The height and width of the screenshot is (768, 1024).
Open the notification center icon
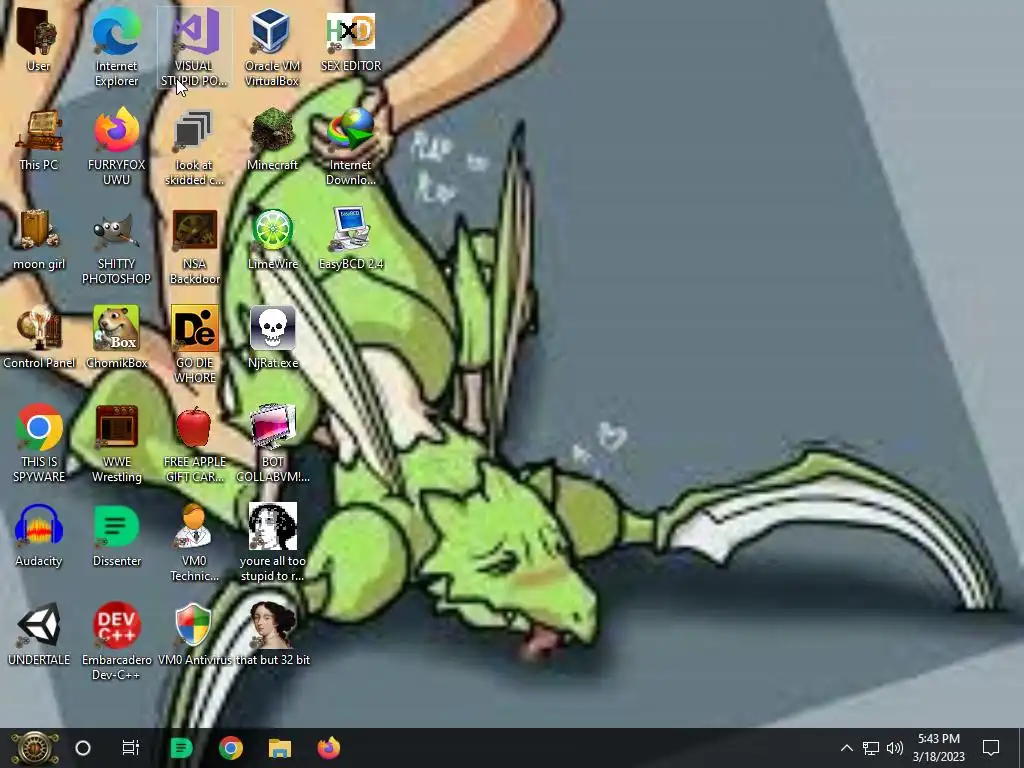991,748
